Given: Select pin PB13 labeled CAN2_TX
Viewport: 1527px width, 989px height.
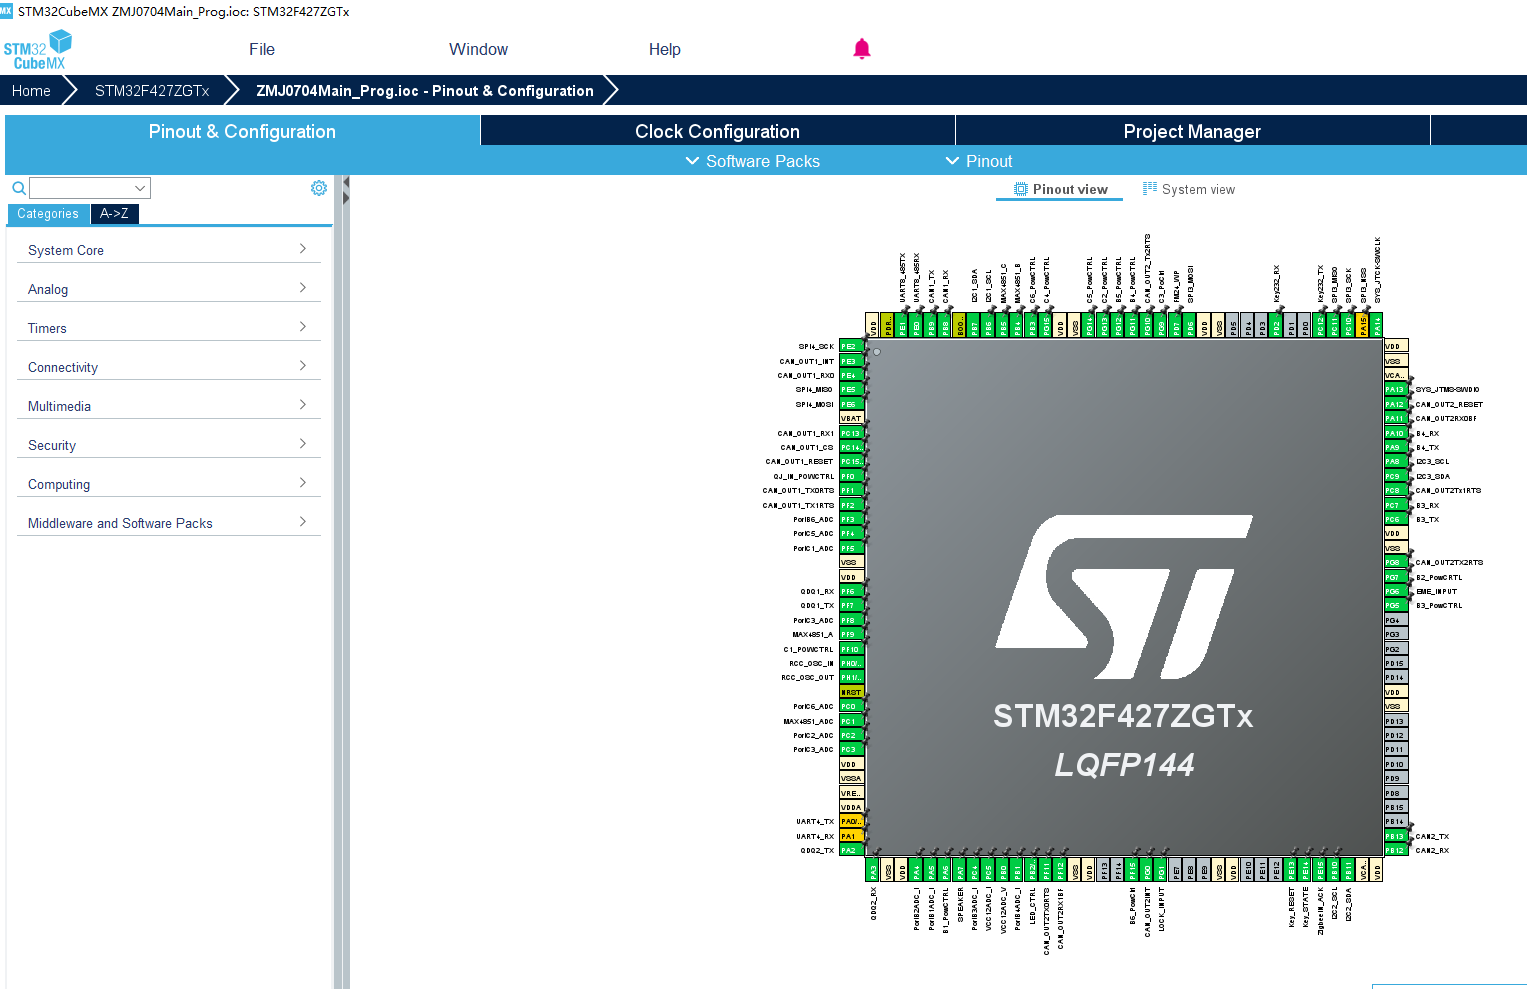Looking at the screenshot, I should [x=1396, y=836].
